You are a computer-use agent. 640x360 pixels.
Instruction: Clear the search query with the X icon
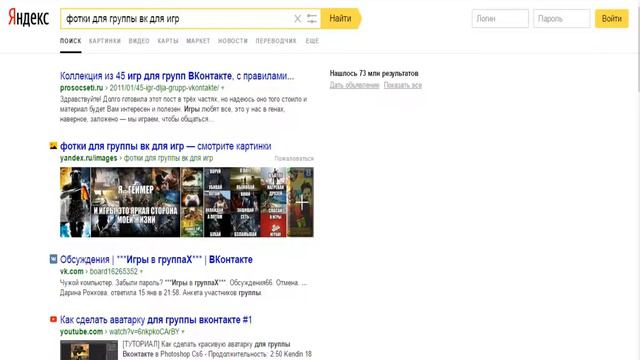tap(298, 18)
